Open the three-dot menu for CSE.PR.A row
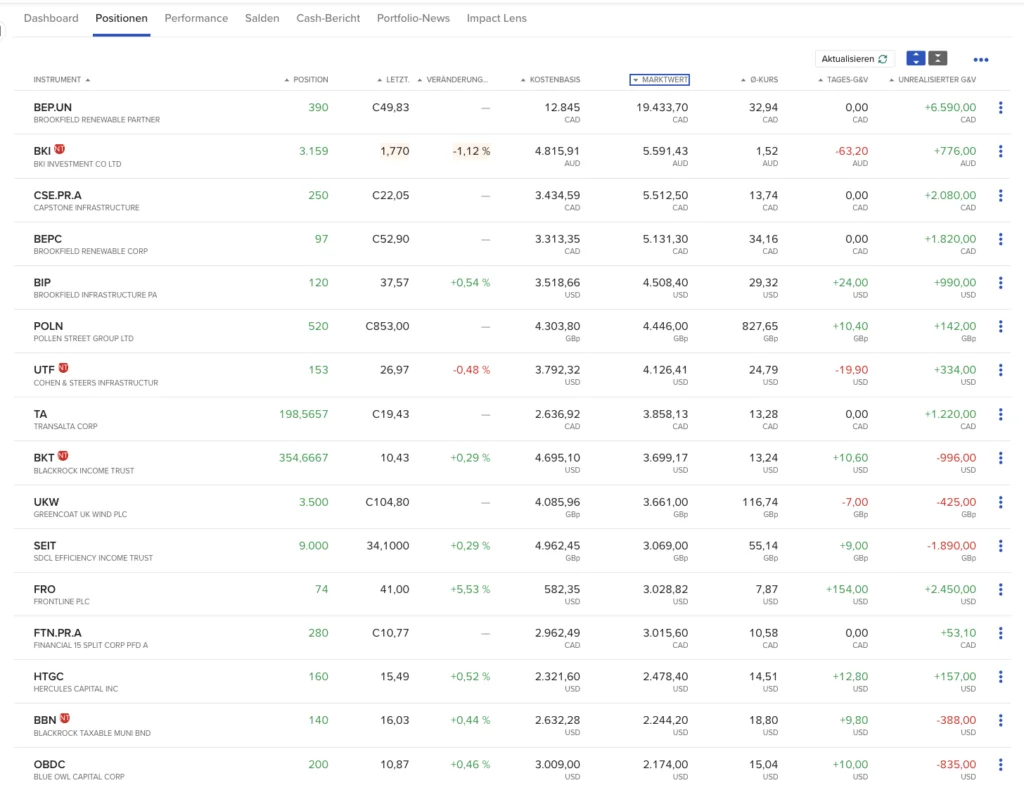The image size is (1024, 790). coord(1000,195)
